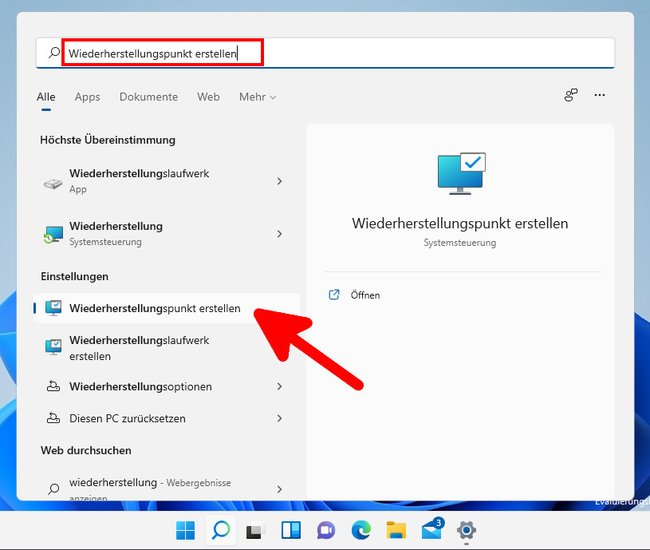Click the Wiederherstellungspunkt erstellen result icon
The height and width of the screenshot is (550, 650).
[53, 308]
